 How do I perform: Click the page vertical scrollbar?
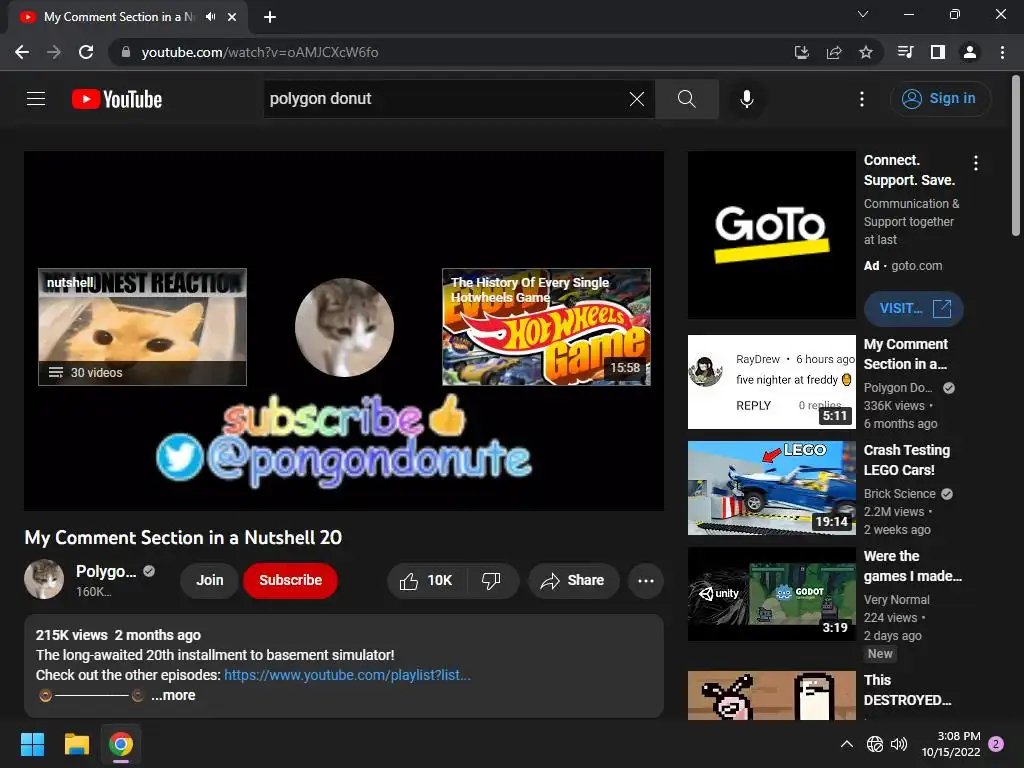1016,154
